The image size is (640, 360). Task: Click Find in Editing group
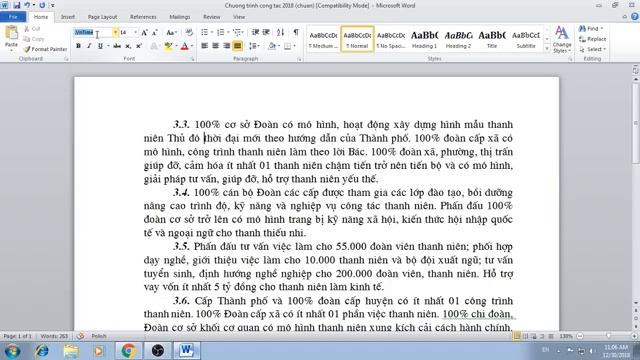tap(591, 29)
